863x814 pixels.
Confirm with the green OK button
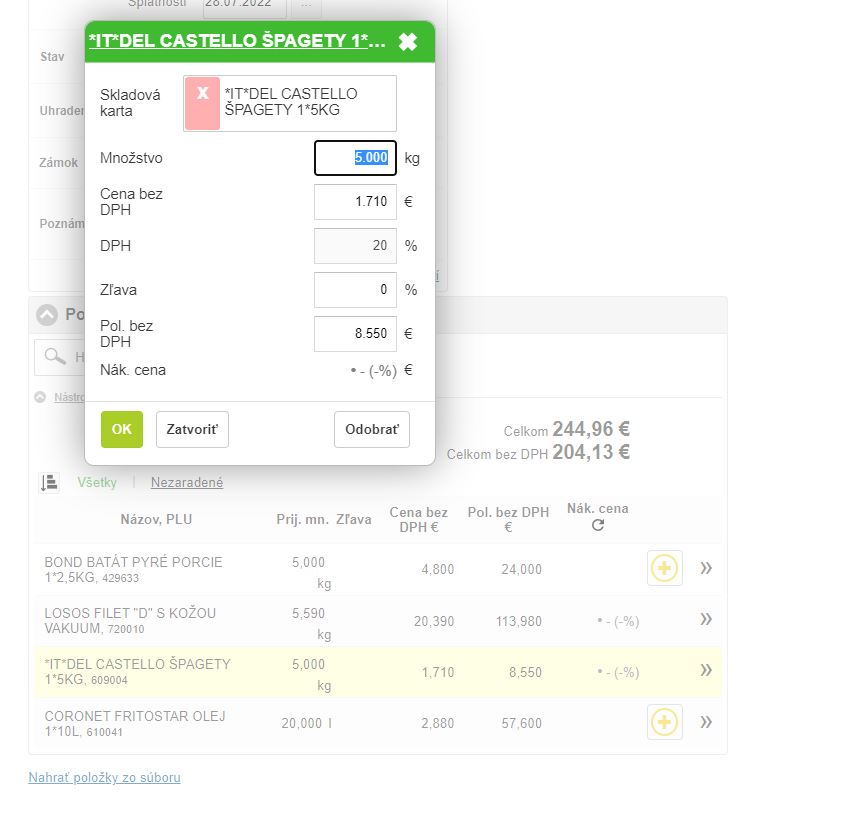pyautogui.click(x=122, y=429)
